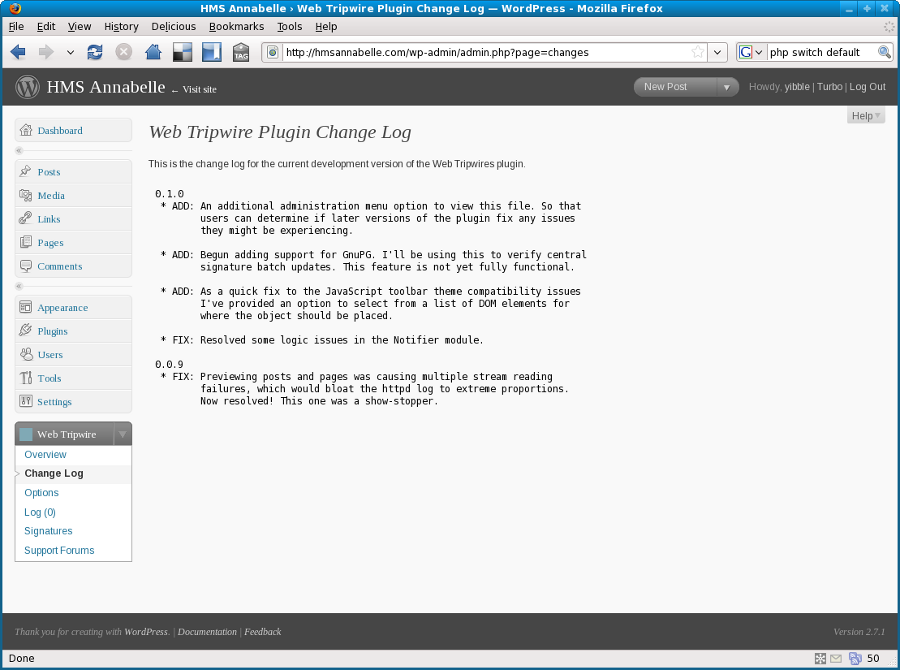Open the File menu

(x=16, y=26)
